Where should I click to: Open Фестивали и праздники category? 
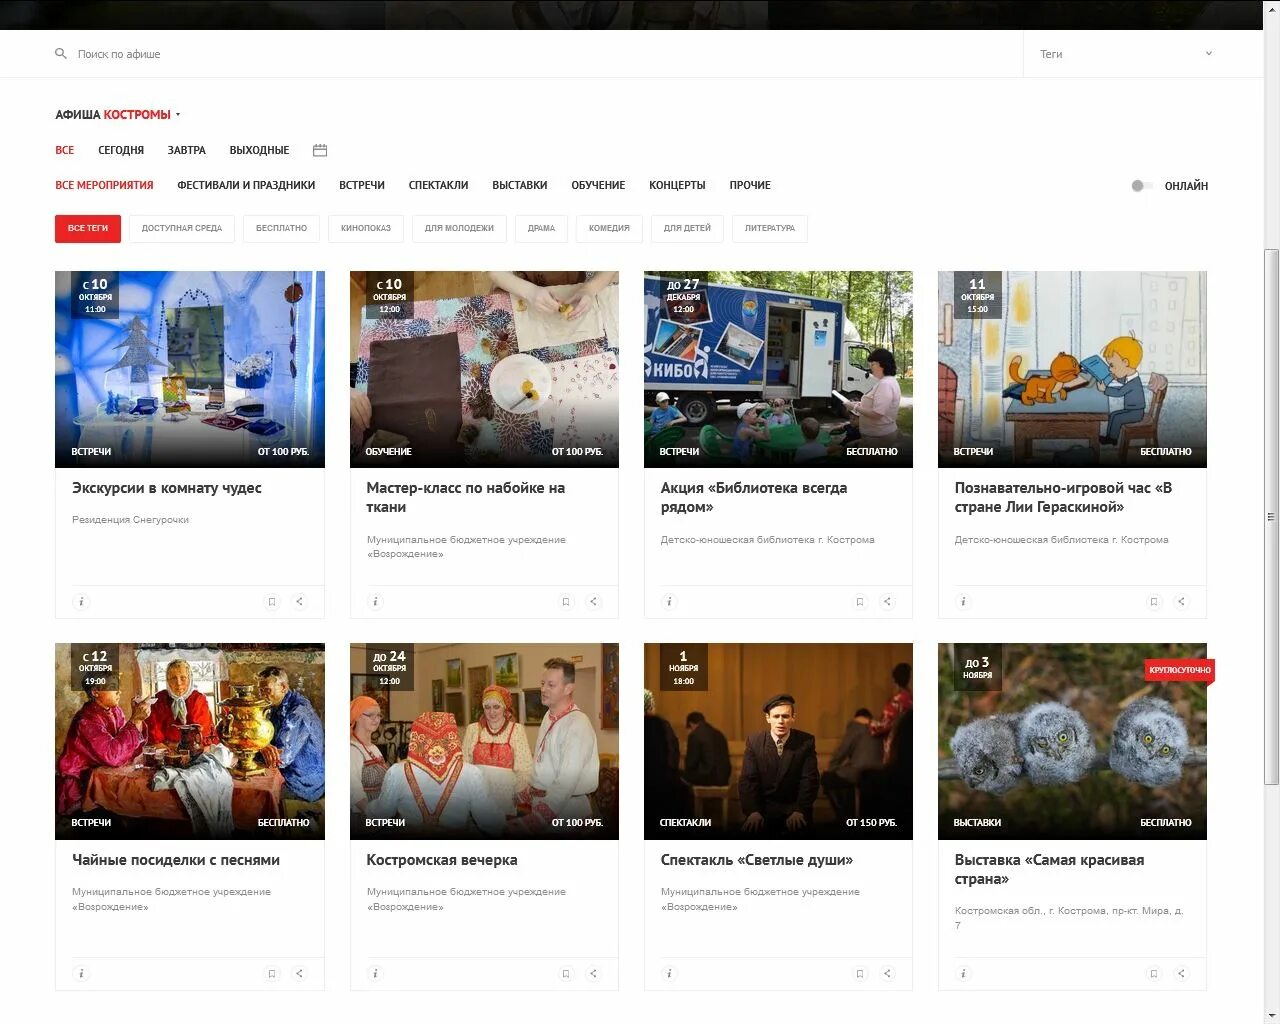(x=246, y=185)
